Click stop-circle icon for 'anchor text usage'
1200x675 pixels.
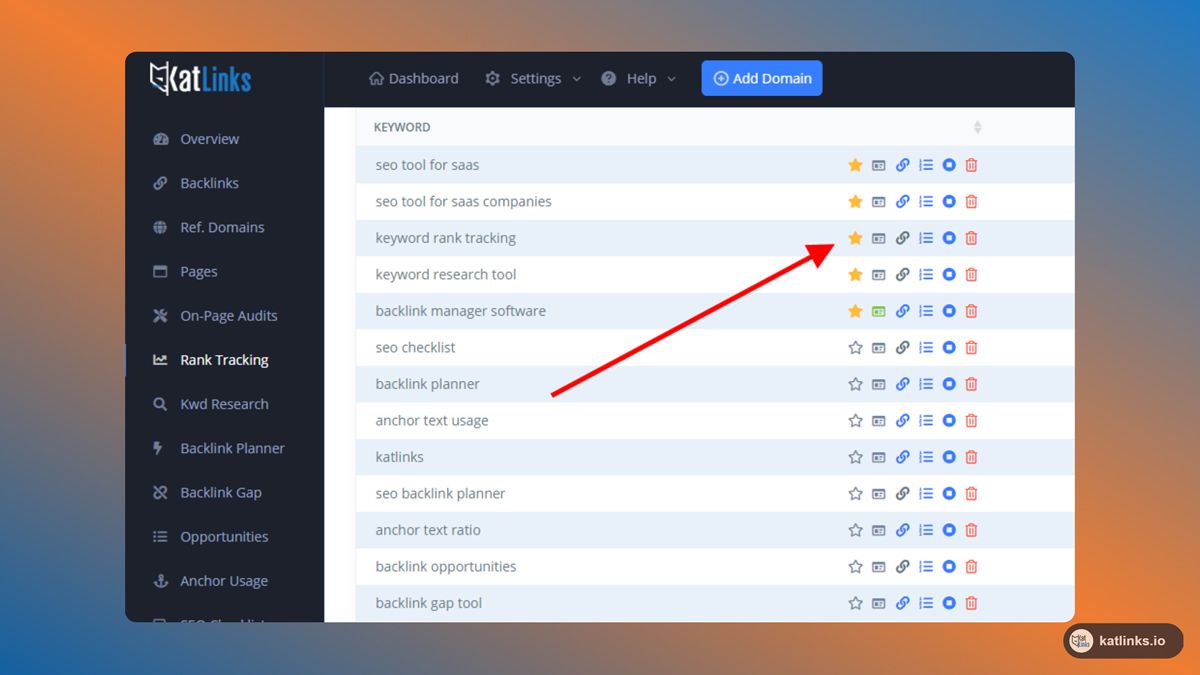[x=949, y=420]
